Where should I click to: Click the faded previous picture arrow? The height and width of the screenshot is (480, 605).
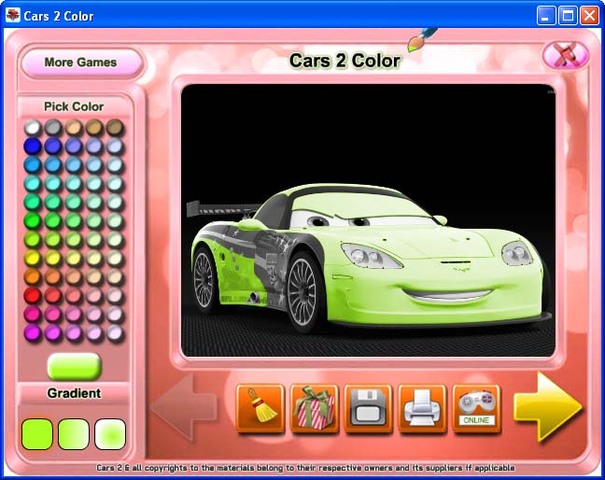[x=184, y=408]
